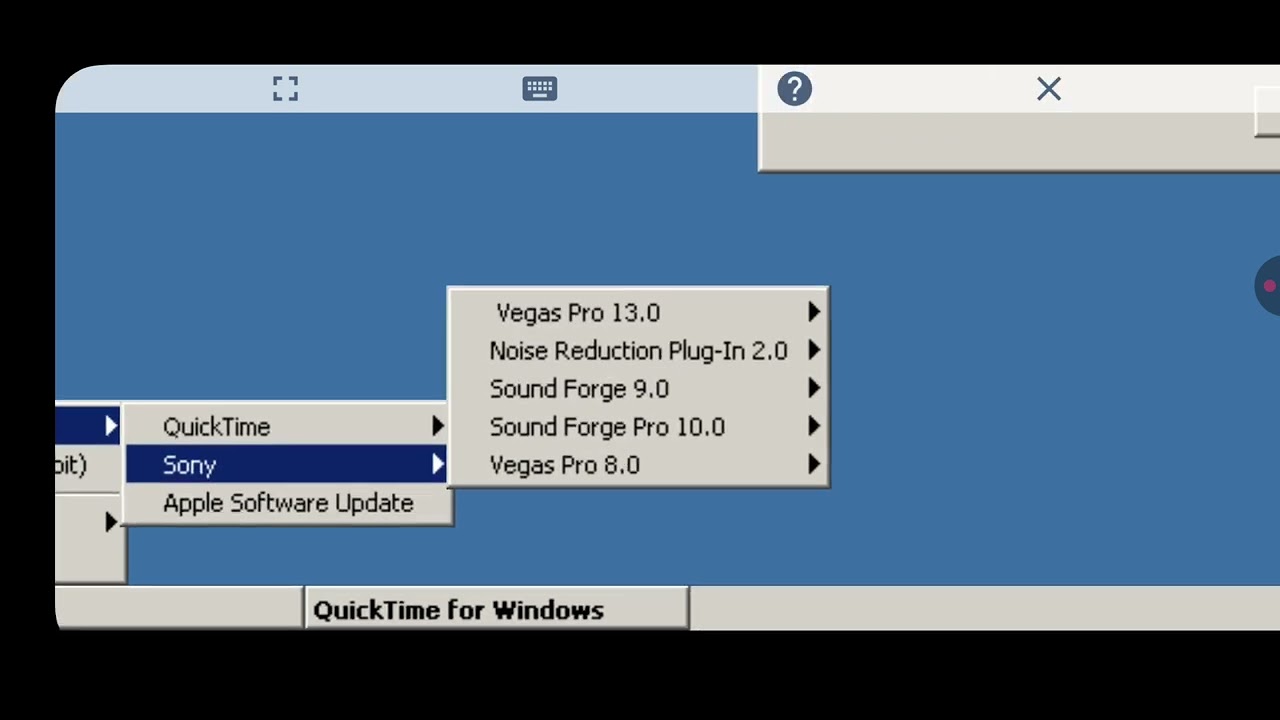Expand arrow beside Sony
This screenshot has height=720, width=1280.
(x=438, y=465)
